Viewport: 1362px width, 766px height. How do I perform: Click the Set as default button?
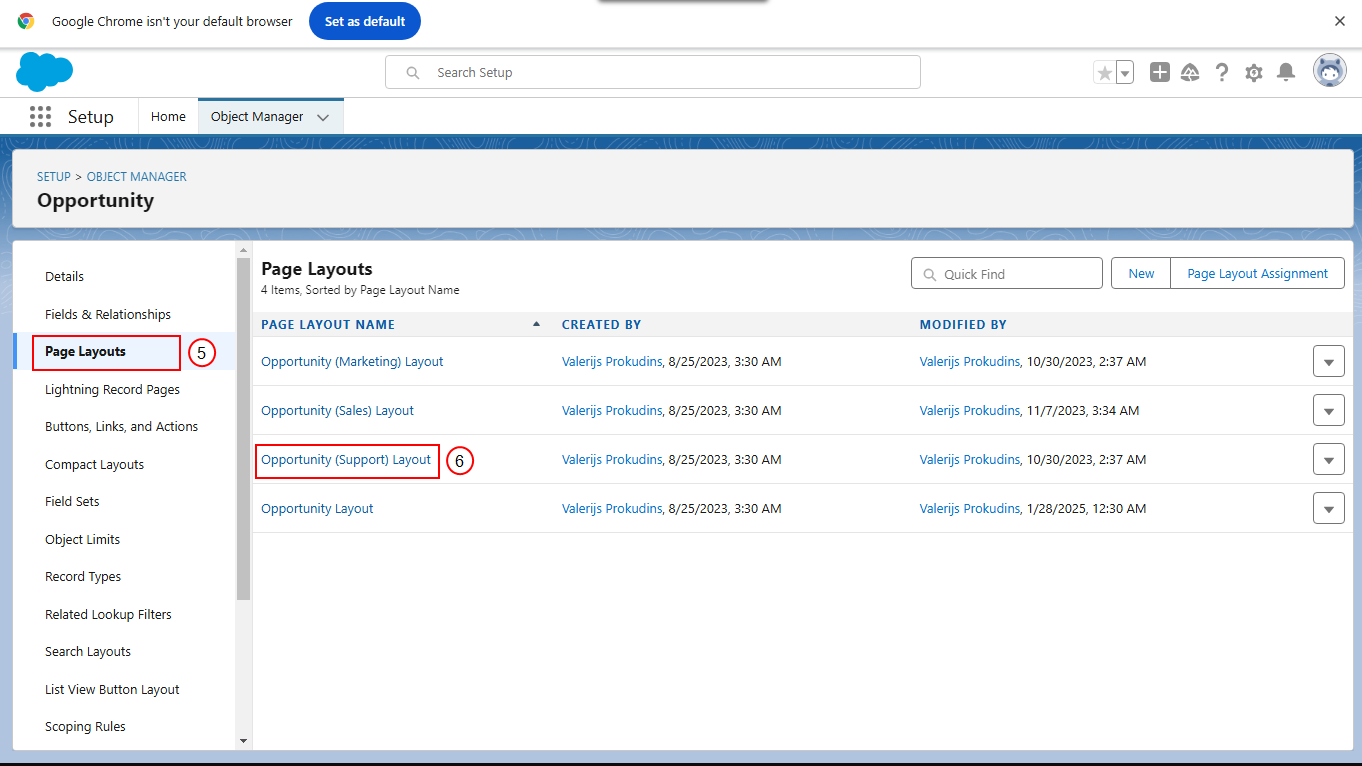click(365, 21)
